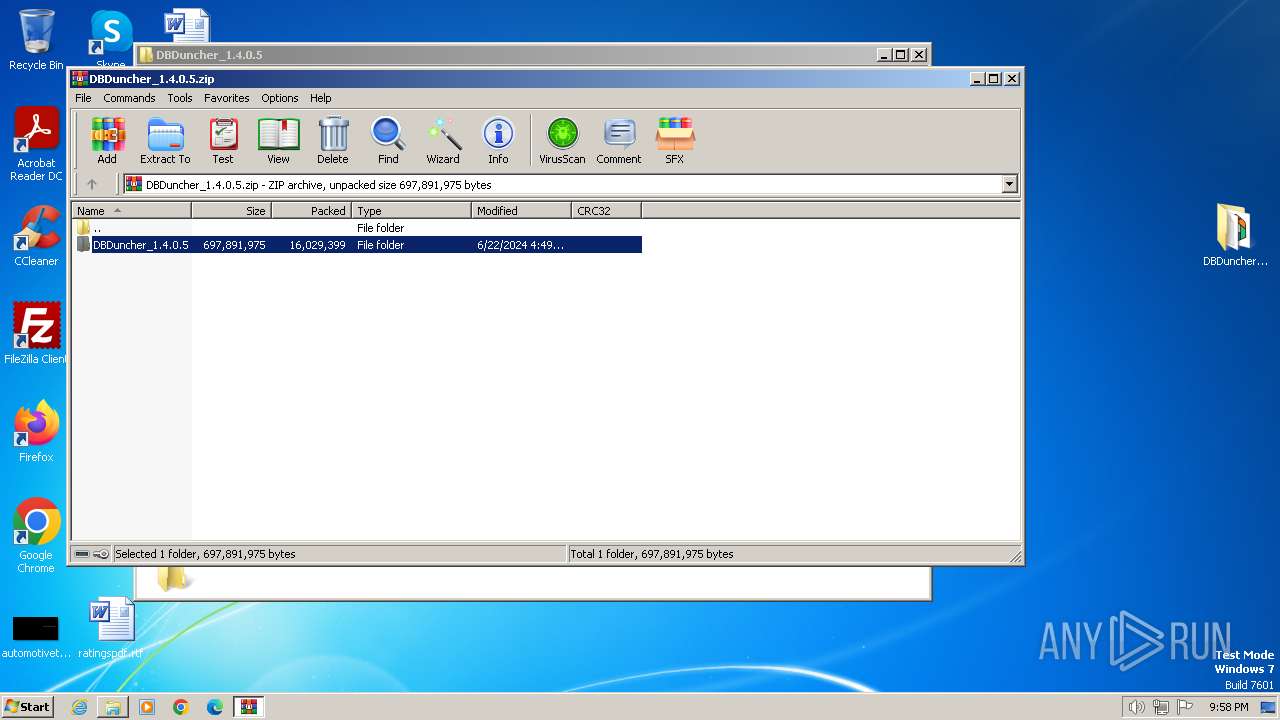The image size is (1280, 720).
Task: Click the volume speaker tray icon
Action: [x=1136, y=707]
